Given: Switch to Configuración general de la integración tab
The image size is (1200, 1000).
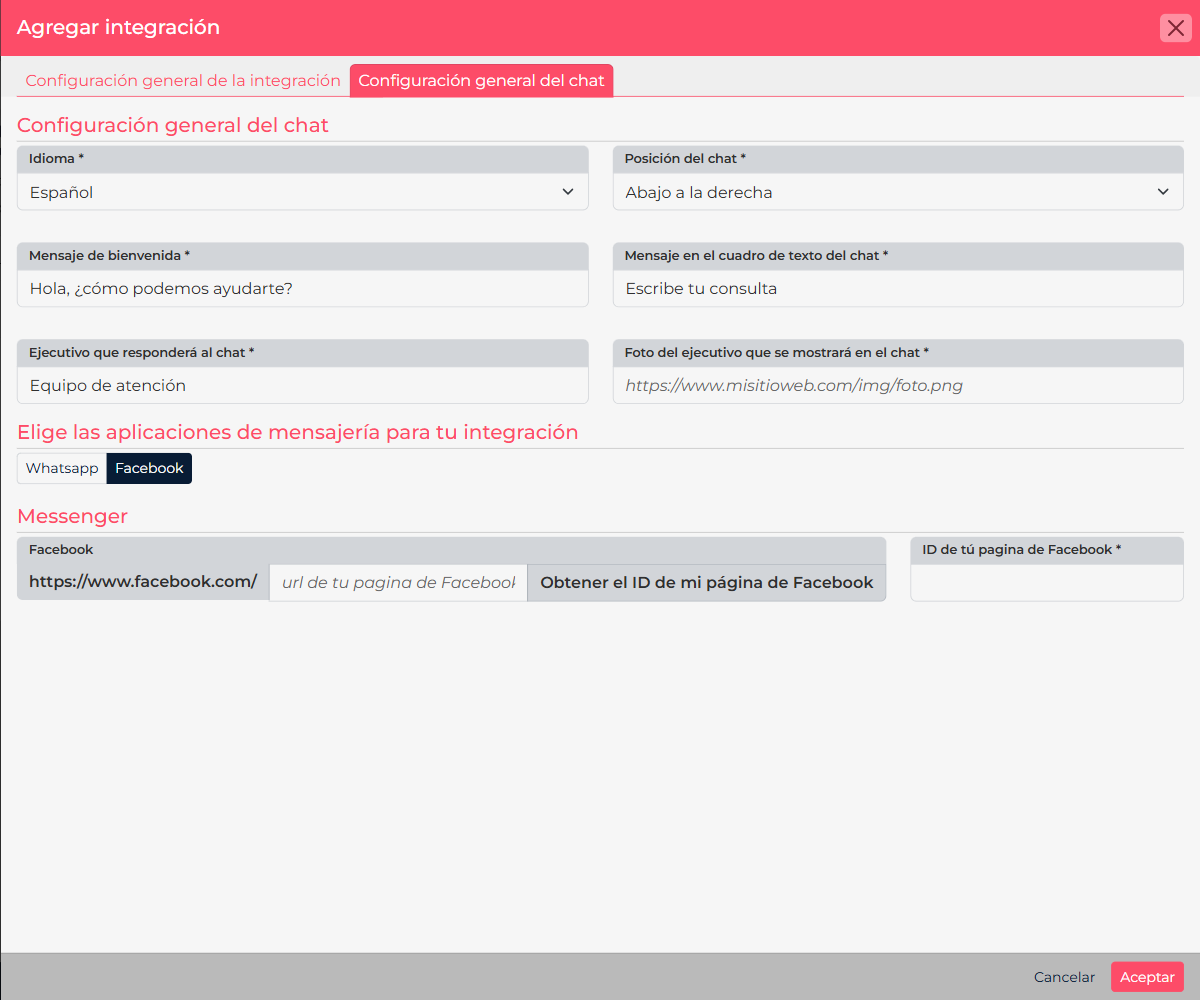Looking at the screenshot, I should tap(183, 81).
